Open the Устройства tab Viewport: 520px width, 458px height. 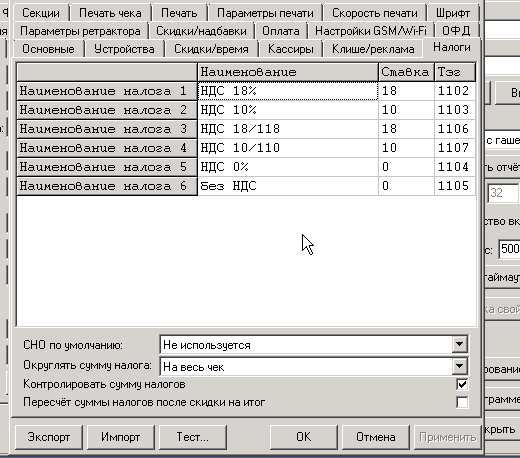coord(124,49)
